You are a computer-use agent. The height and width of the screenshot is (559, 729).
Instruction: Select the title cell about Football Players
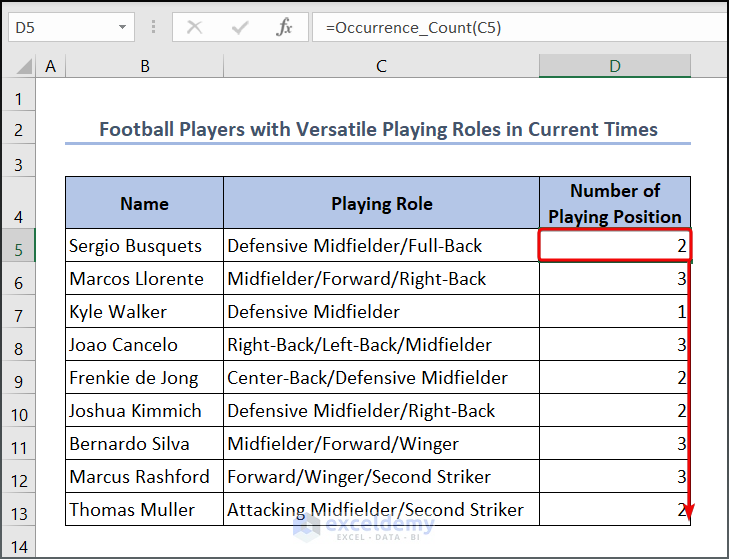378,129
